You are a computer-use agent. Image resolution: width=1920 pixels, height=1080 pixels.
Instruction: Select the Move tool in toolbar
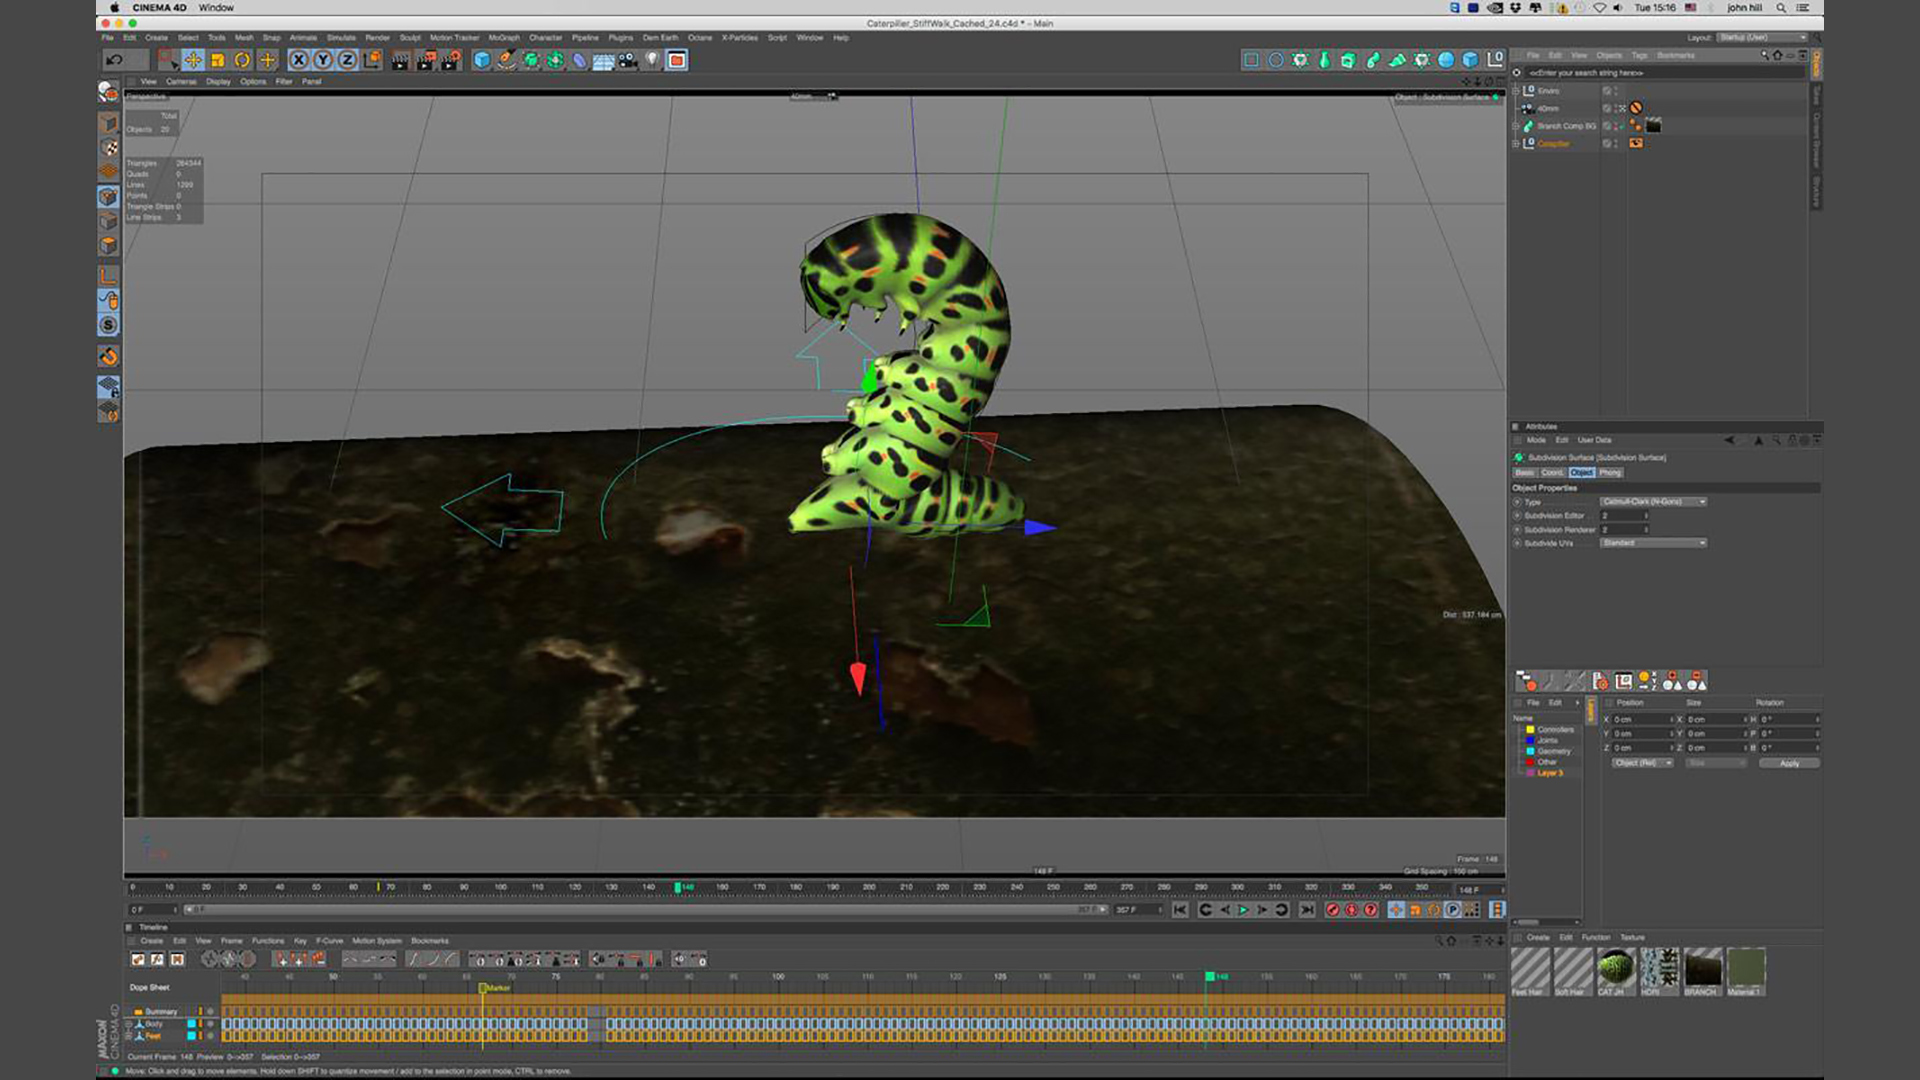[193, 60]
